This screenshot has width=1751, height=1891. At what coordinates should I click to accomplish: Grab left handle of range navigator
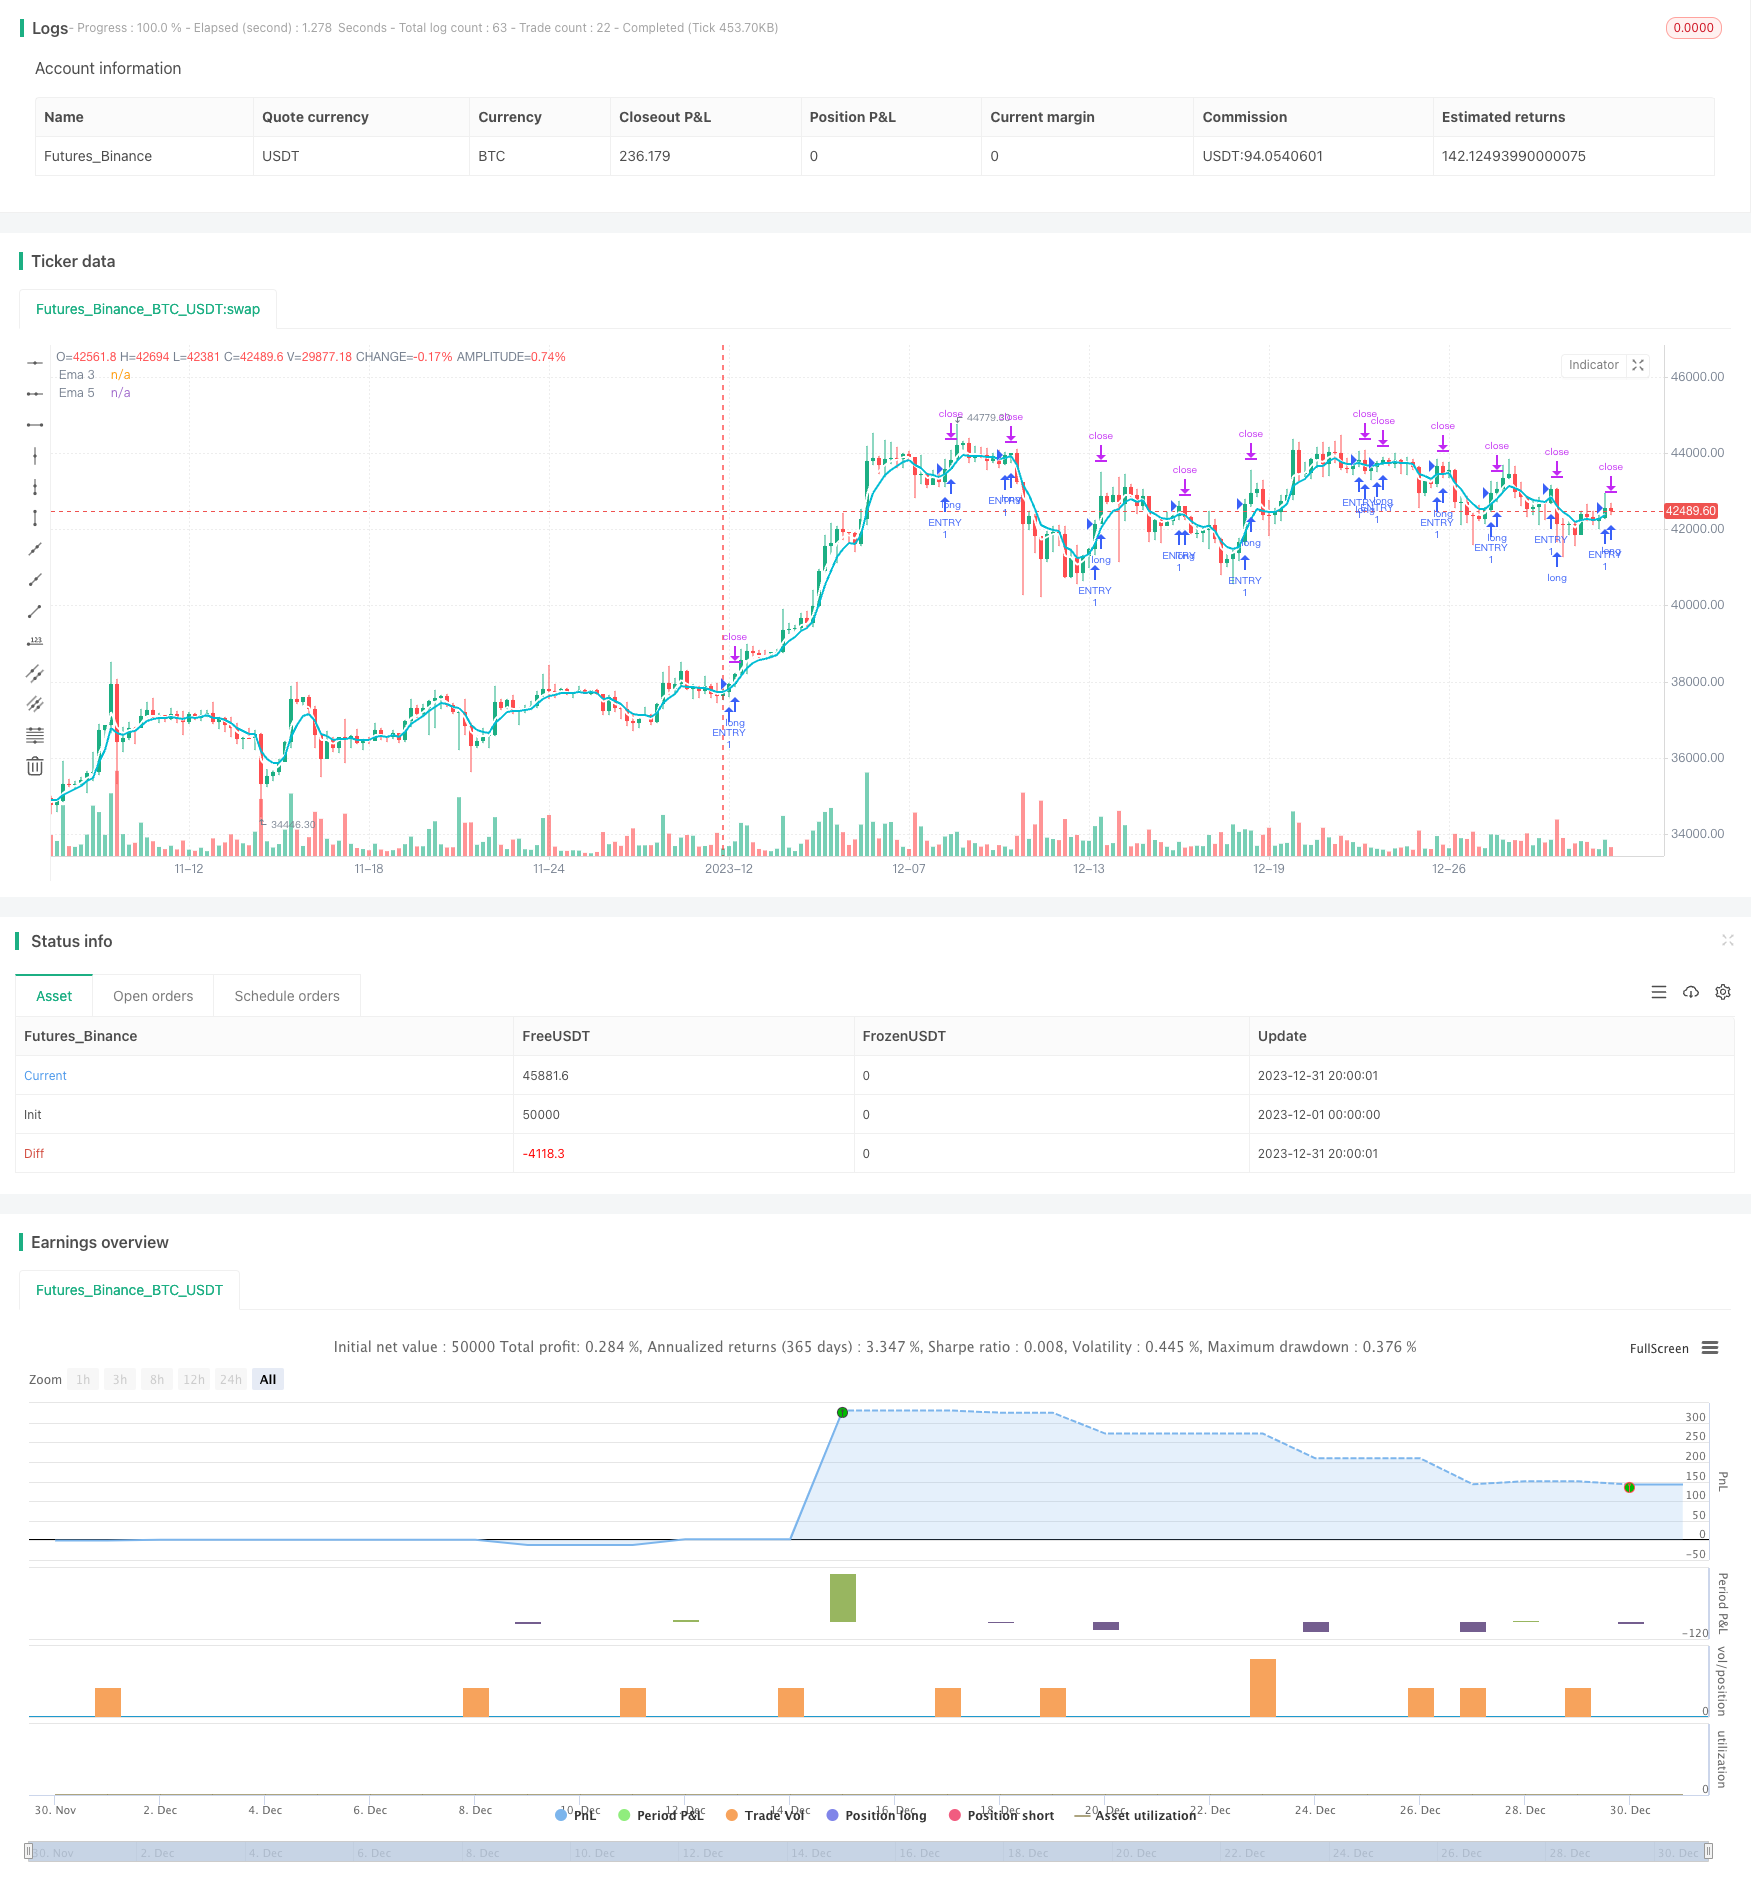(29, 1851)
